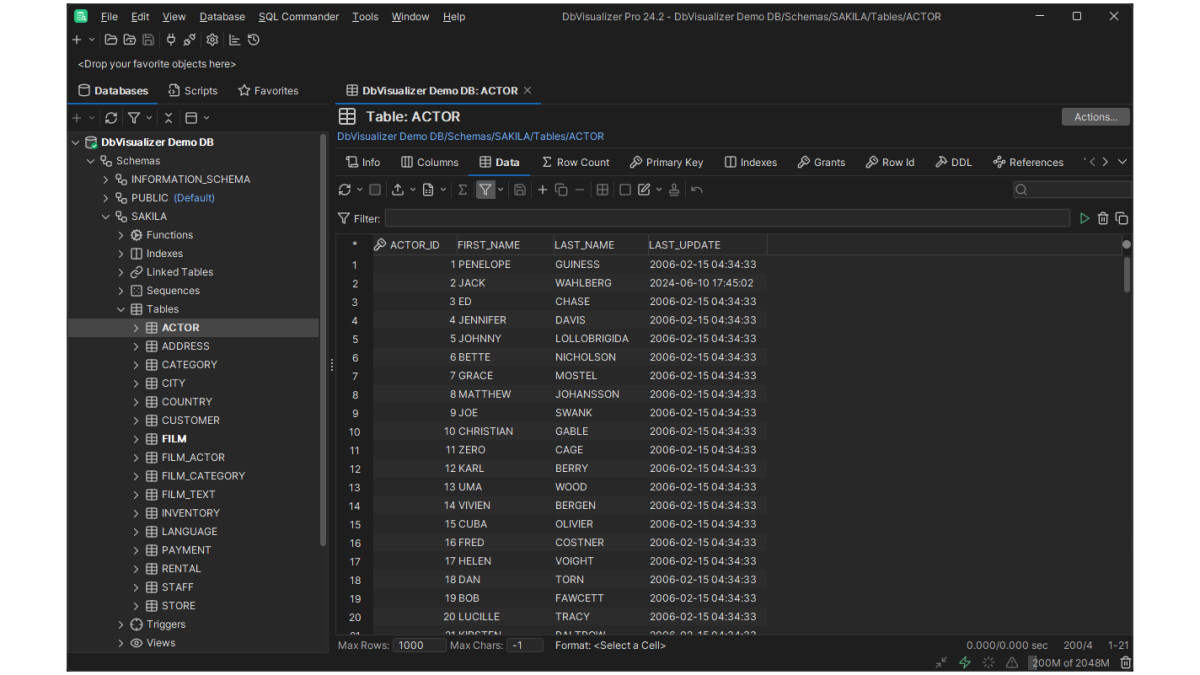This screenshot has width=1200, height=675.
Task: Select the FILM_ACTOR table in tree
Action: 193,457
